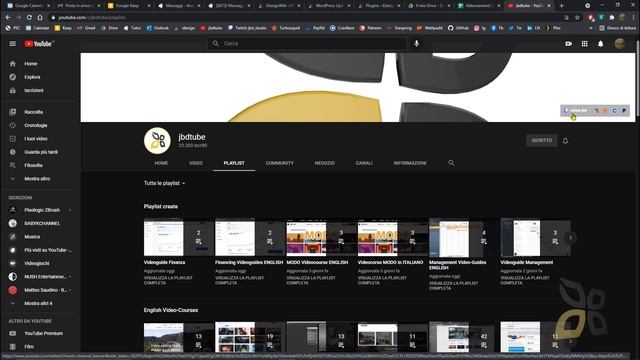Go back with browser back arrow
The width and height of the screenshot is (640, 360).
point(8,18)
